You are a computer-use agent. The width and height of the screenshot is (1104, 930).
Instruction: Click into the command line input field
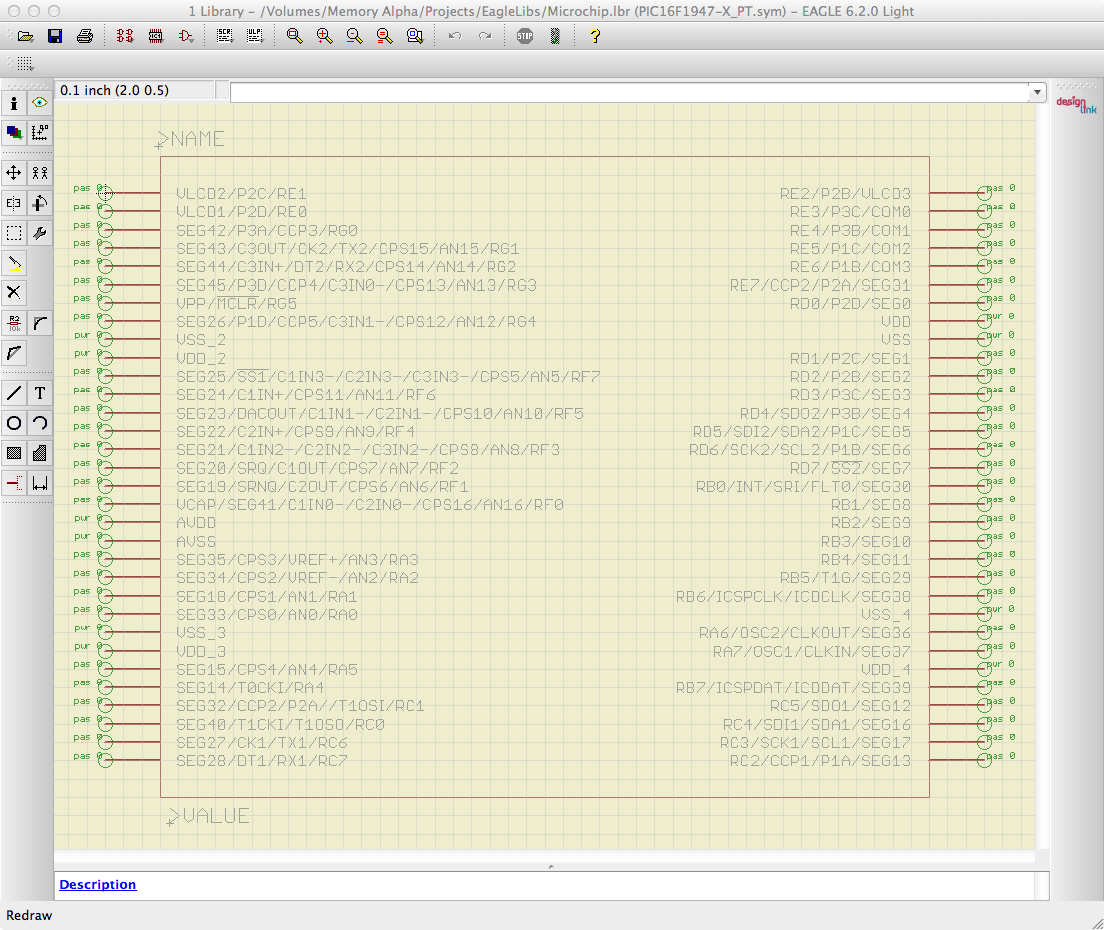(x=630, y=92)
